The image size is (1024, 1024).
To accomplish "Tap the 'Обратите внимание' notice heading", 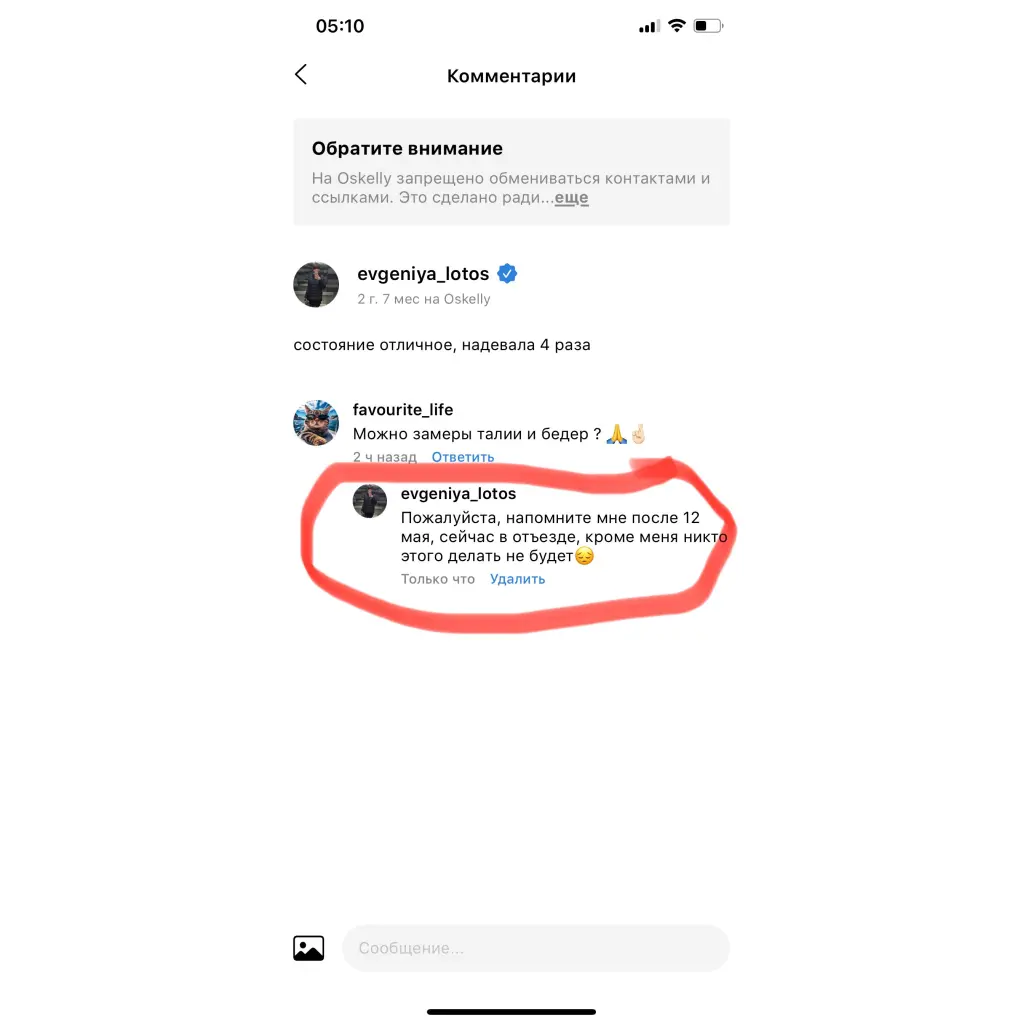I will tap(408, 148).
